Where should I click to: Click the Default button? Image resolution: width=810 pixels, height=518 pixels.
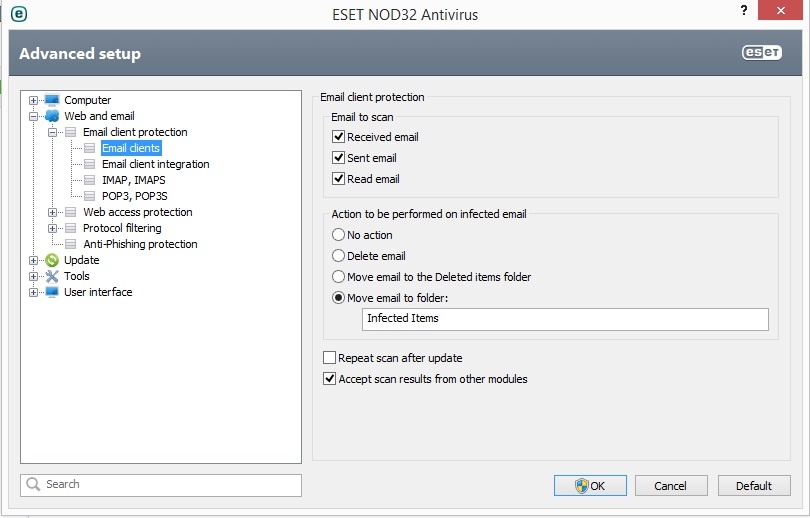(754, 486)
